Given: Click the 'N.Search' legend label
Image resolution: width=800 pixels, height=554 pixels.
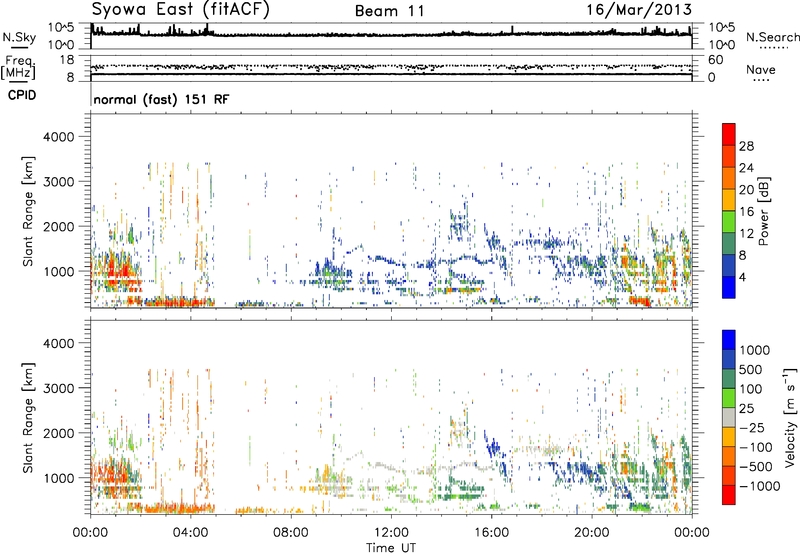Looking at the screenshot, I should point(772,37).
